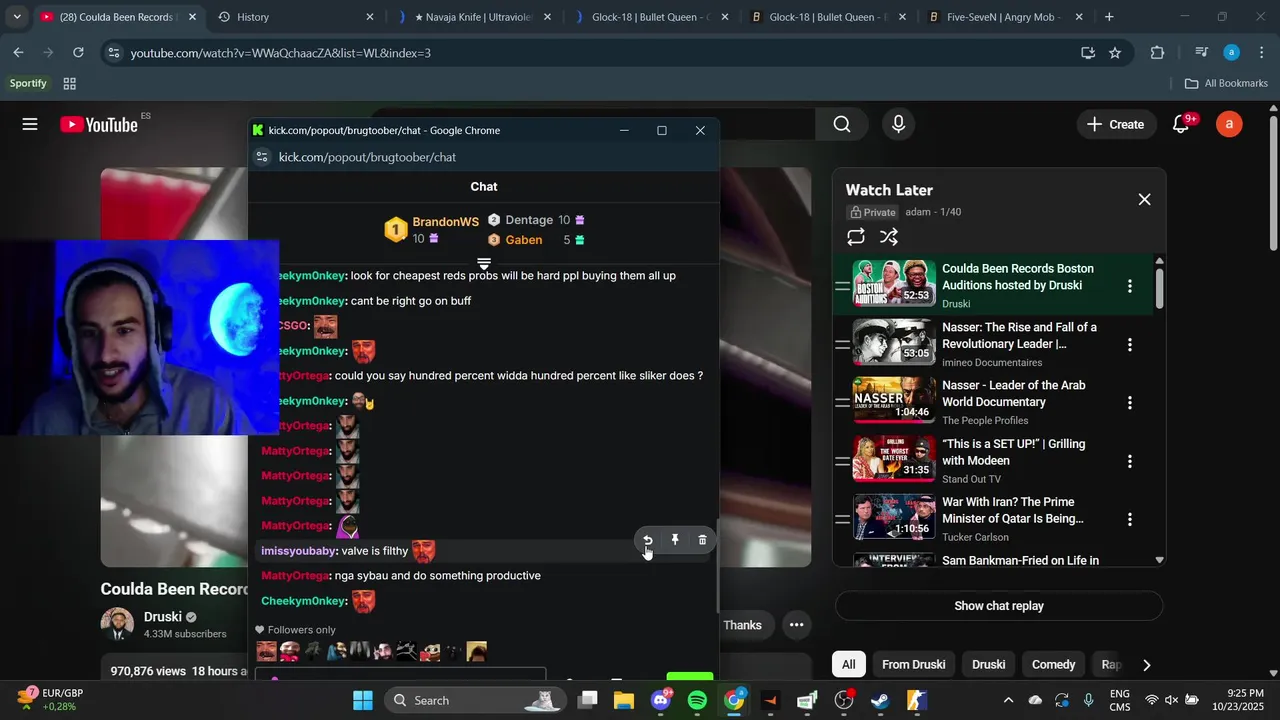Click Show chat replay button
Viewport: 1280px width, 720px height.
[x=999, y=606]
